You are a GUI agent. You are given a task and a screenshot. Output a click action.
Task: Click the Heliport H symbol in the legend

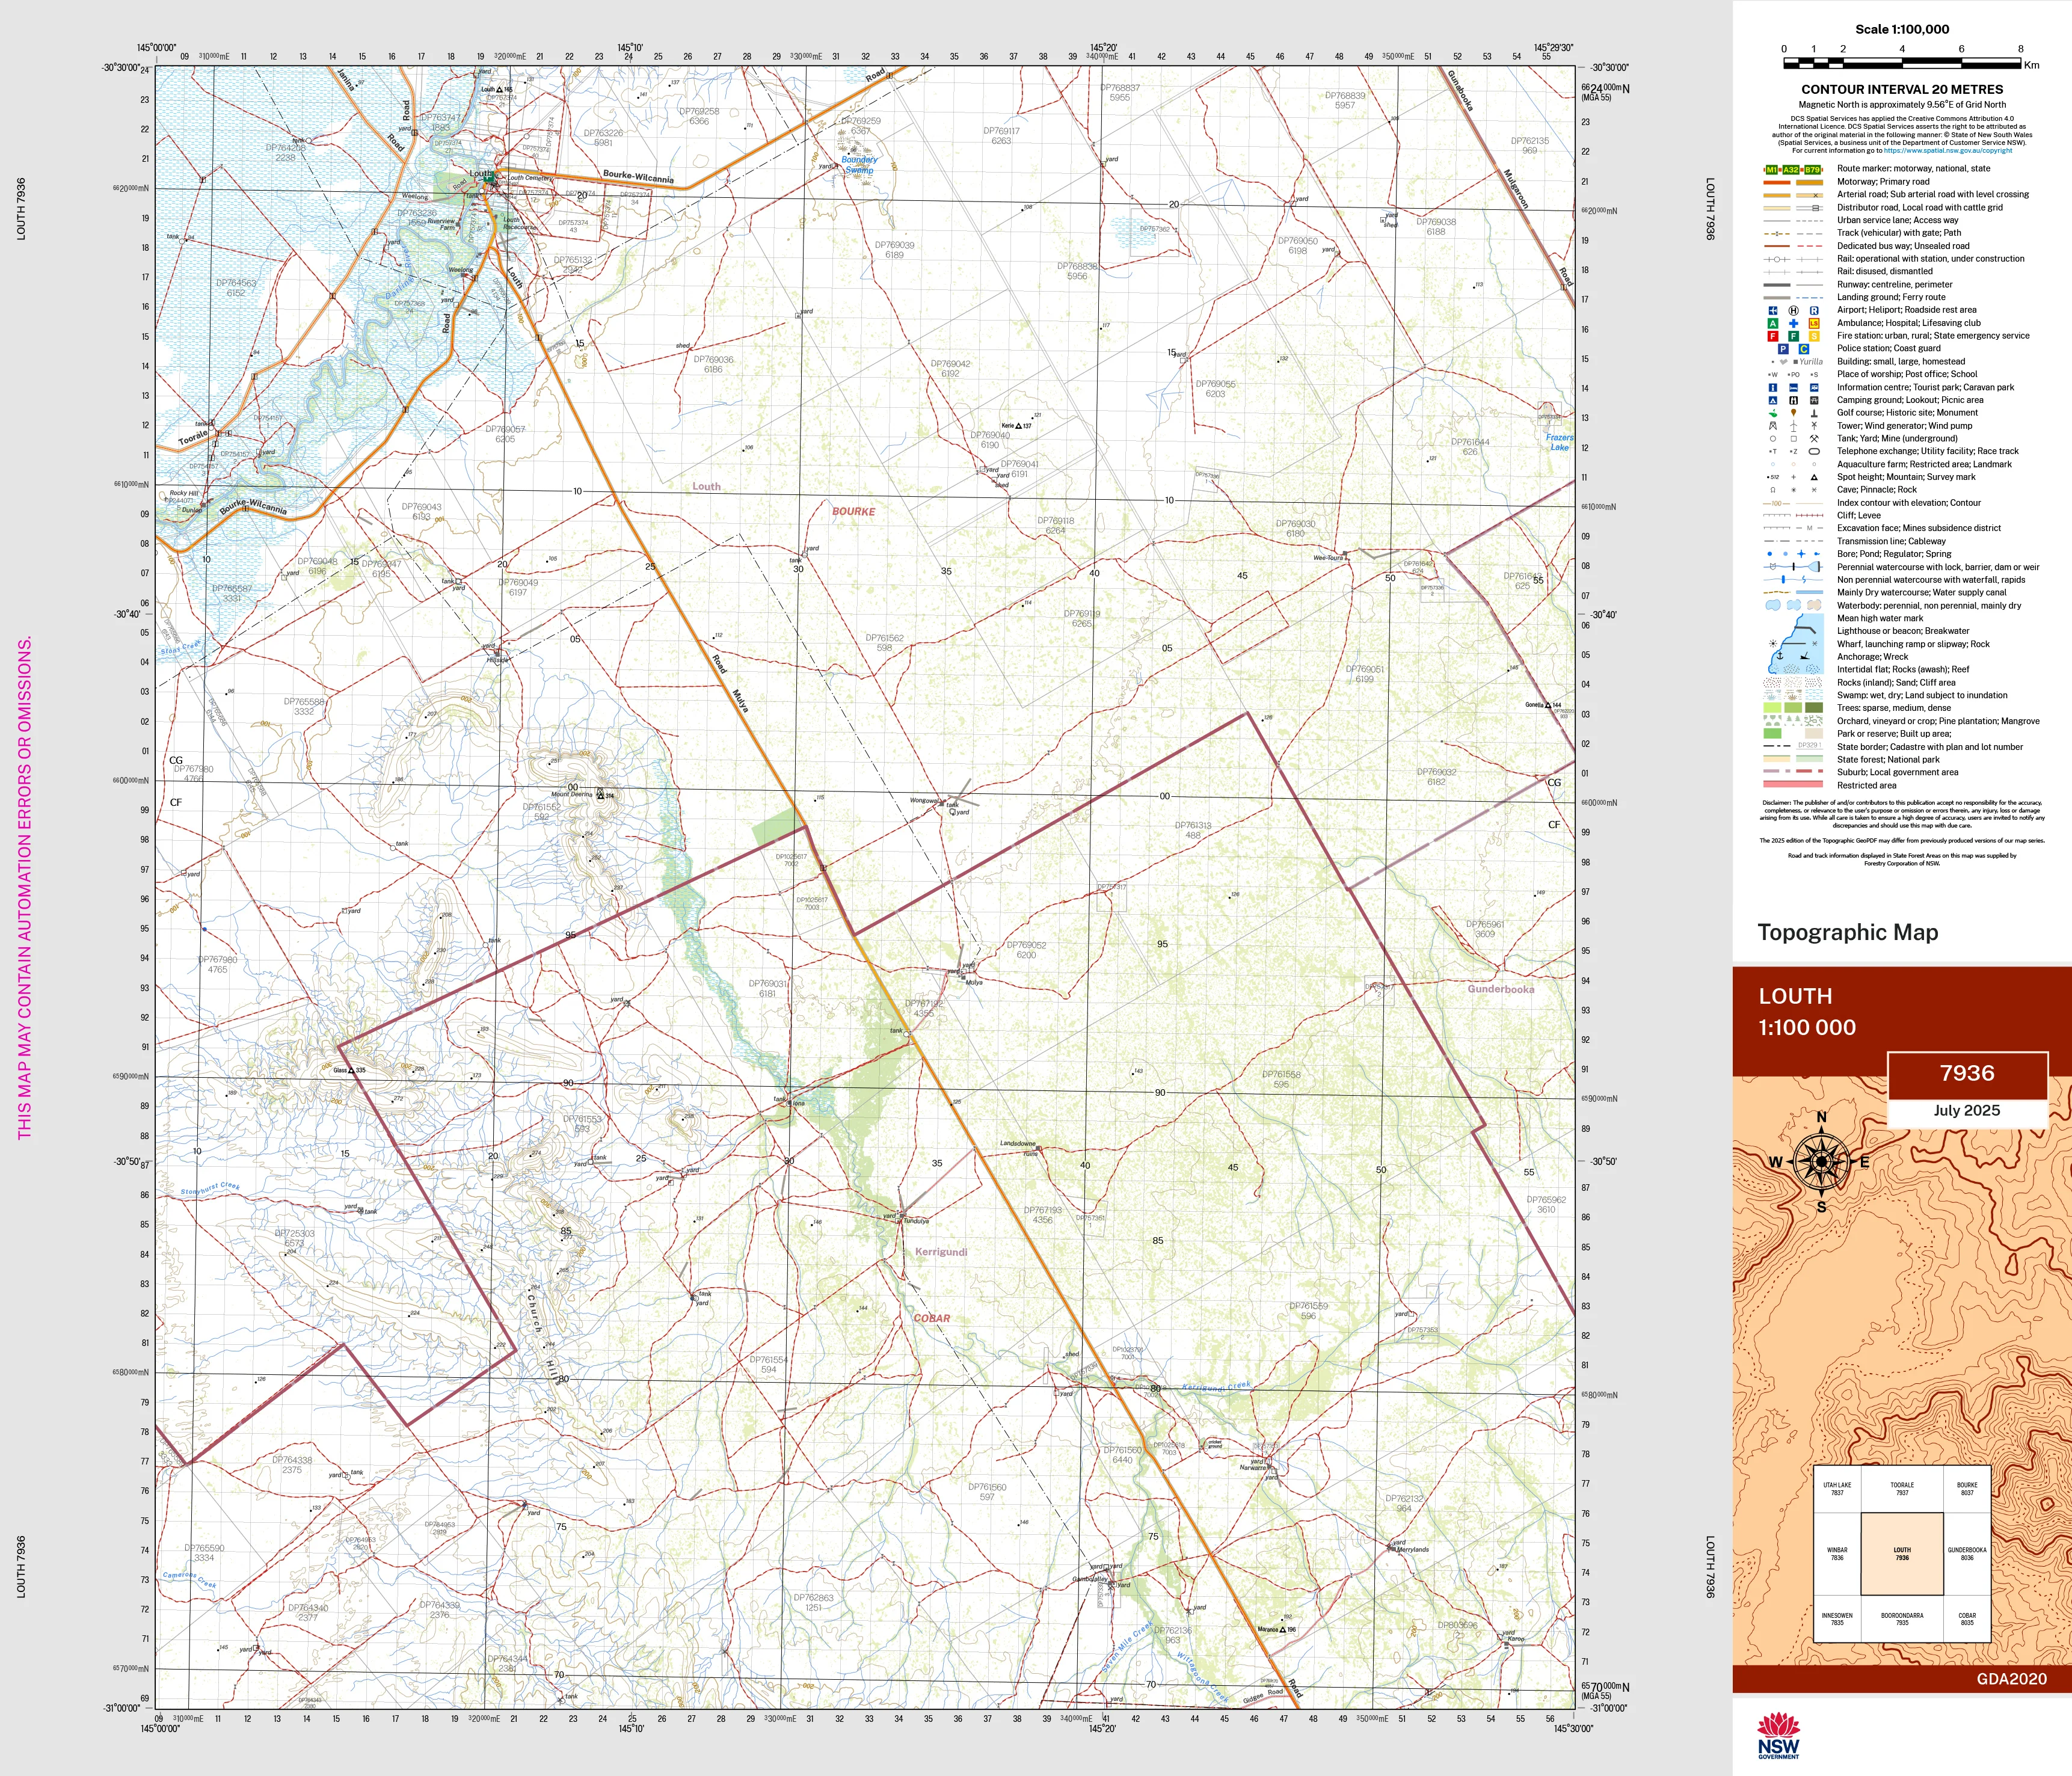tap(1794, 310)
